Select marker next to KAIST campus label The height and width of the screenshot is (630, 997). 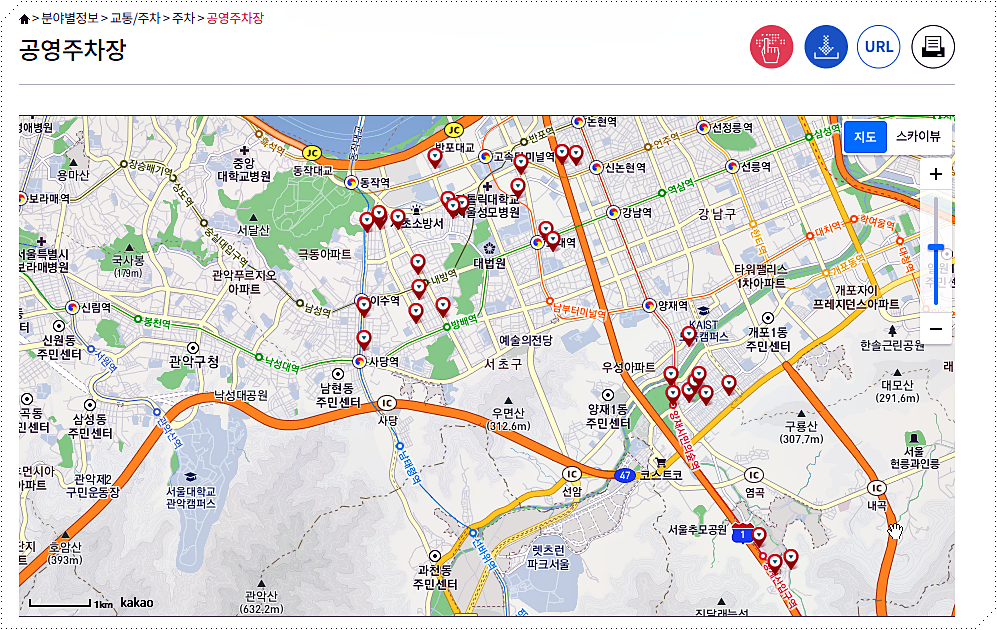[x=689, y=335]
